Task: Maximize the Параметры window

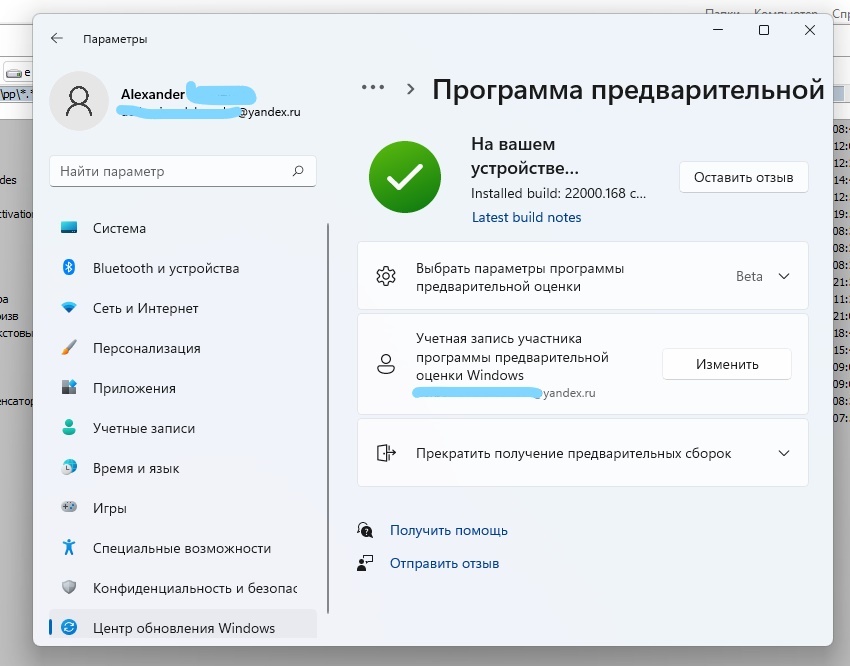Action: tap(764, 30)
